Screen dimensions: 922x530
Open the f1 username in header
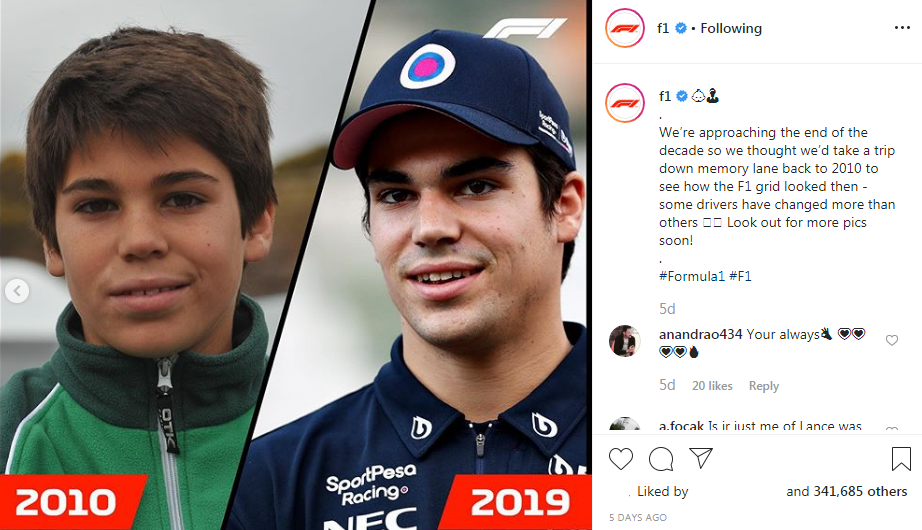(663, 28)
